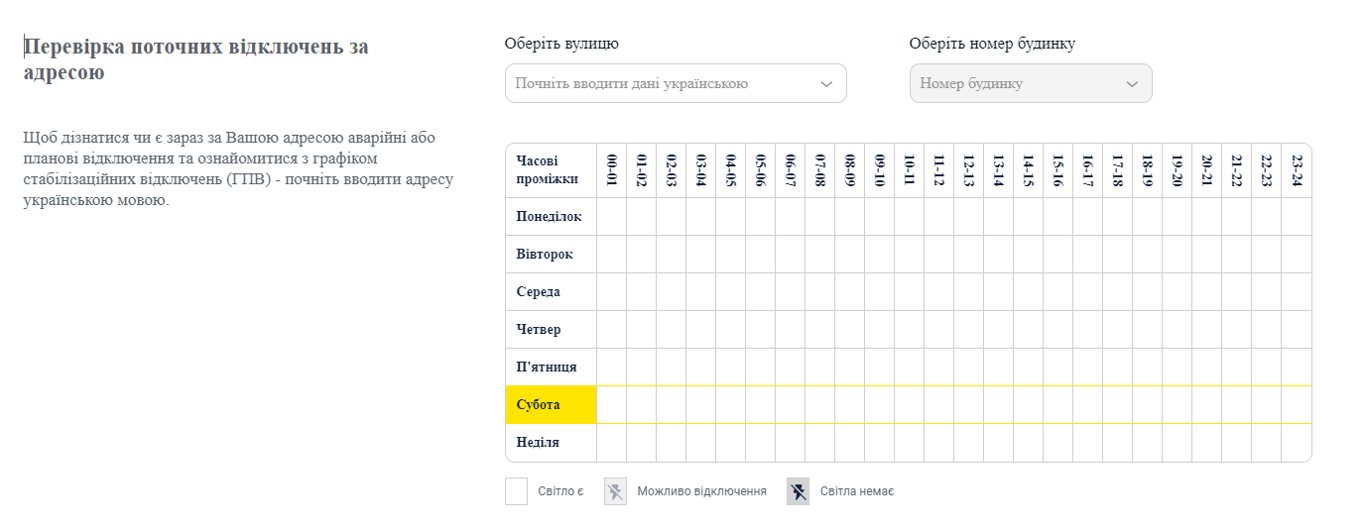
Task: Click the 'Можливо відключення' legend label
Action: pyautogui.click(x=701, y=492)
